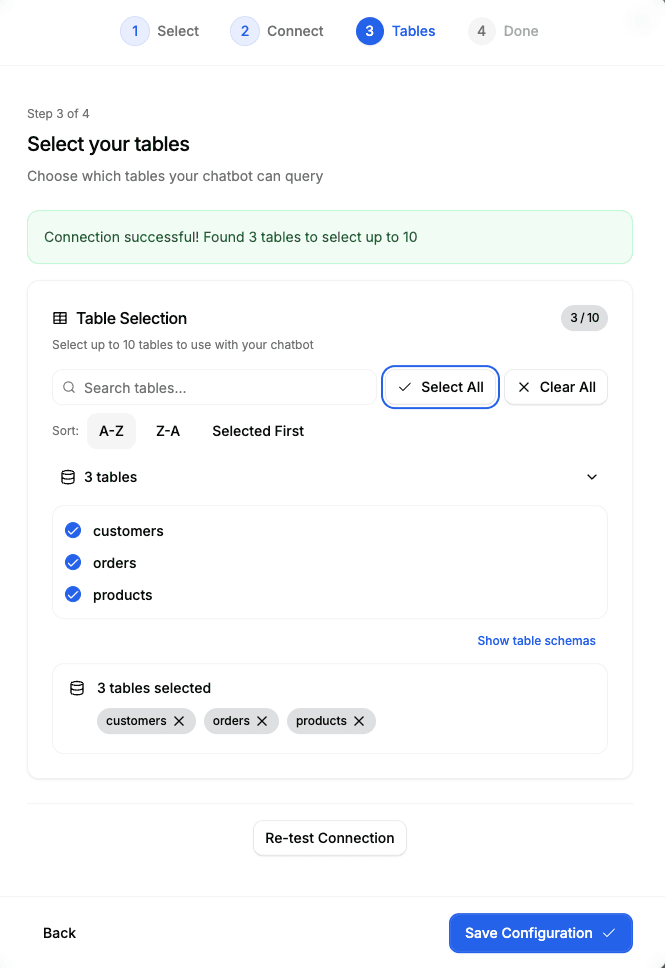This screenshot has height=968, width=665.
Task: Remove the products chip via its X icon
Action: pyautogui.click(x=361, y=720)
